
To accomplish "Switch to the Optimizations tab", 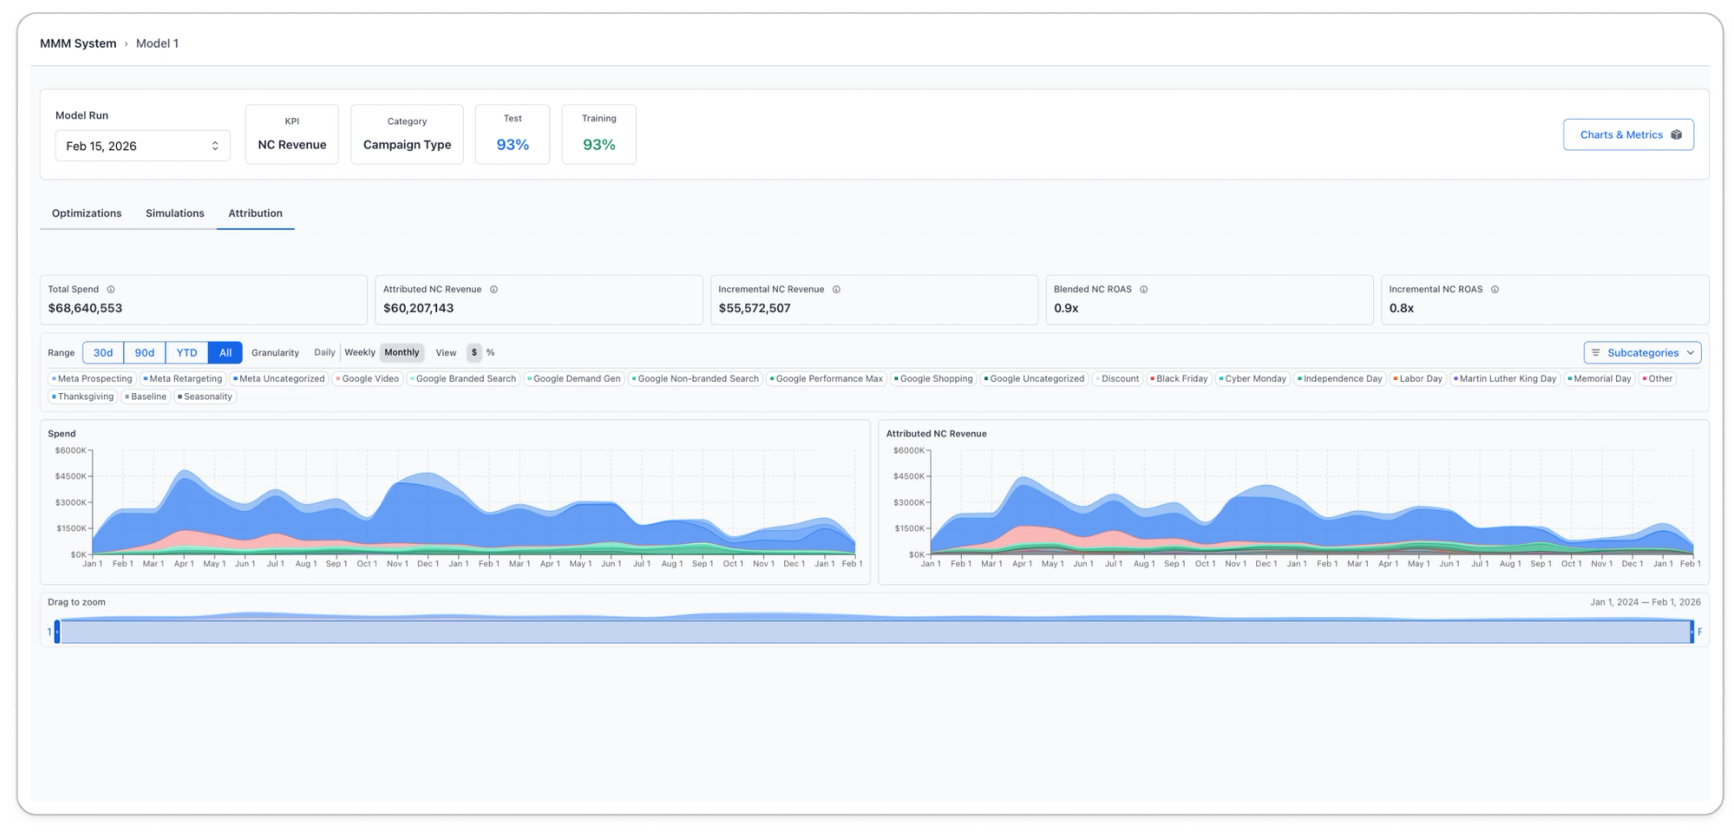I will coord(87,214).
